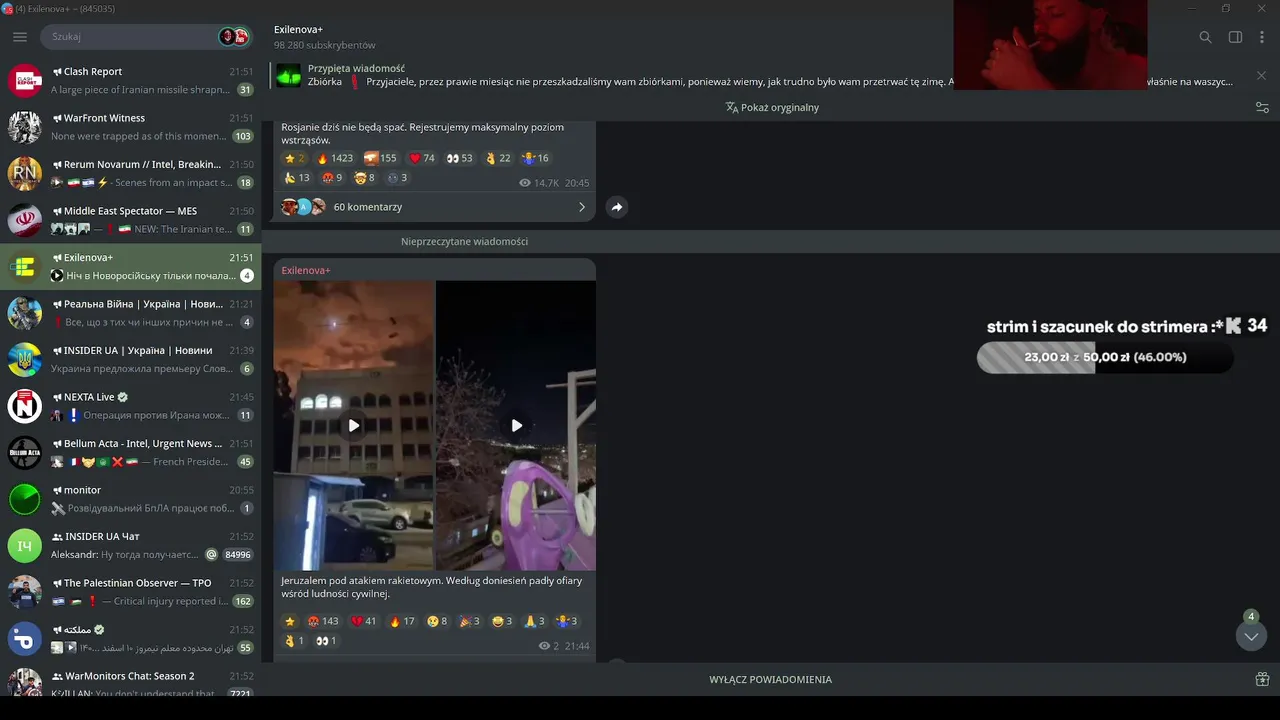
Task: Open the gift icon in bottom bar
Action: click(1262, 679)
